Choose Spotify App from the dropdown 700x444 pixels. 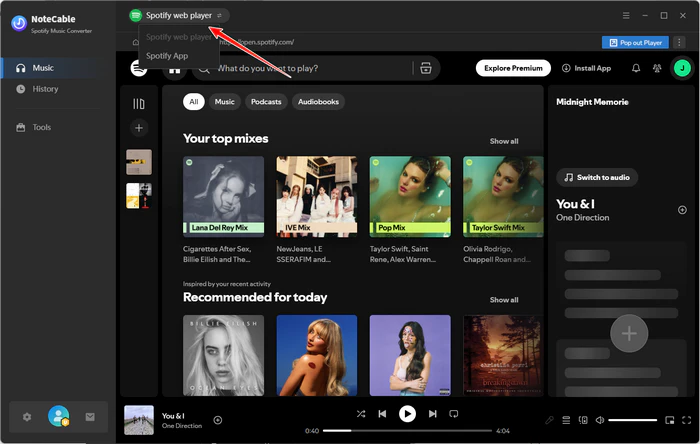point(167,56)
